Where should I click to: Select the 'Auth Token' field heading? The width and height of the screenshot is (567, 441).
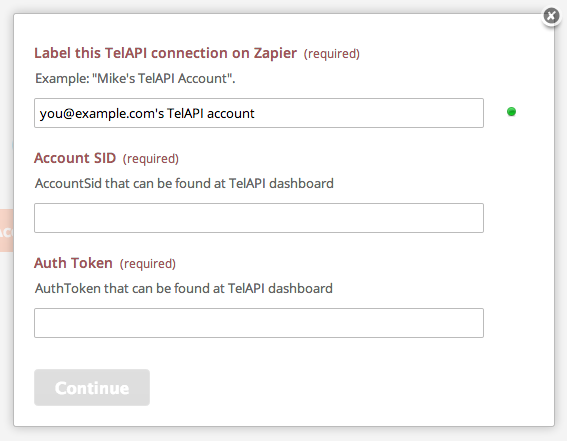[73, 263]
